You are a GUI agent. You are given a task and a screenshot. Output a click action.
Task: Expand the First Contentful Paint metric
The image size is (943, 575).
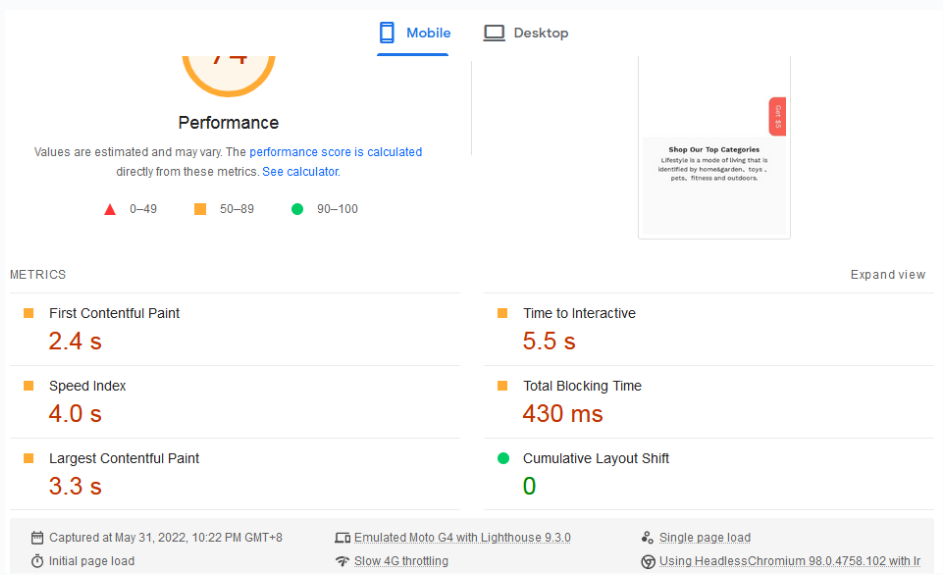(x=114, y=314)
